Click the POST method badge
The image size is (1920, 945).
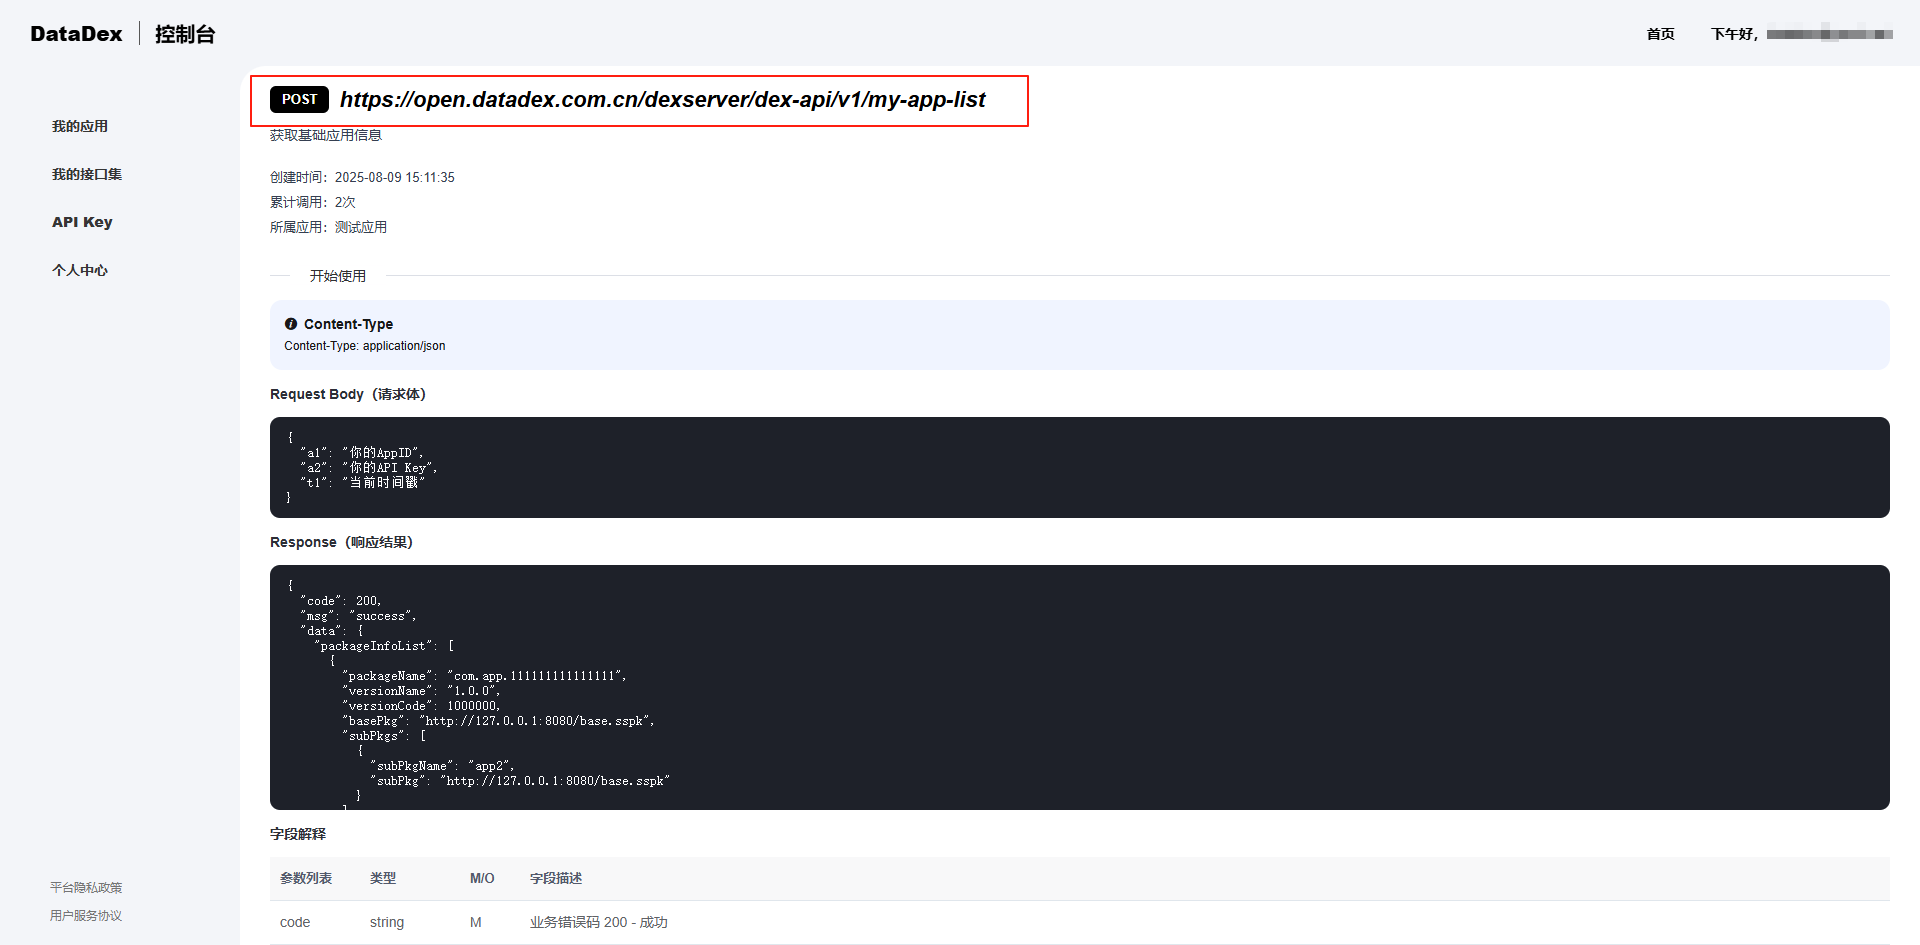[298, 99]
